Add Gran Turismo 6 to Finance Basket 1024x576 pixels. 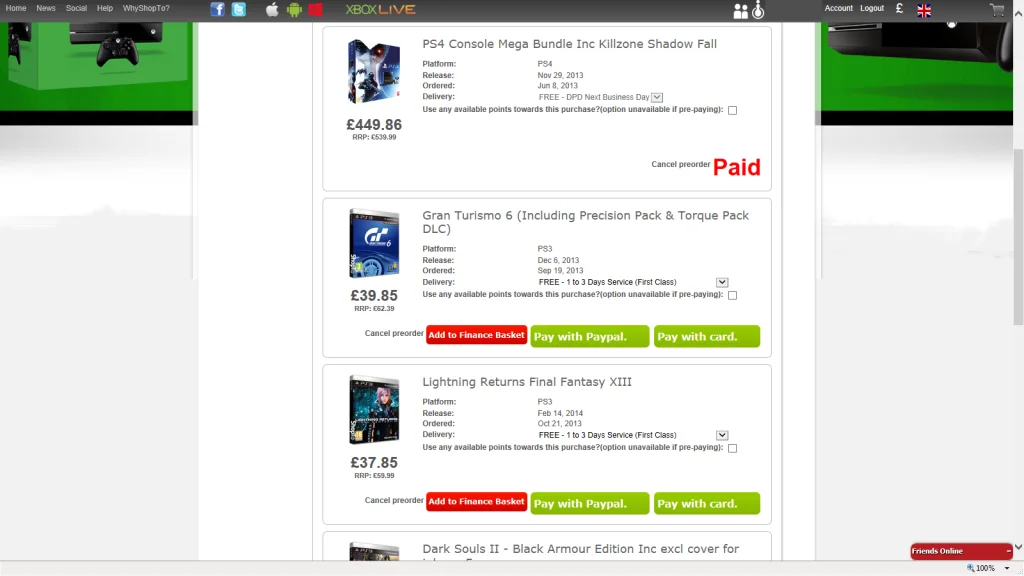(x=476, y=335)
